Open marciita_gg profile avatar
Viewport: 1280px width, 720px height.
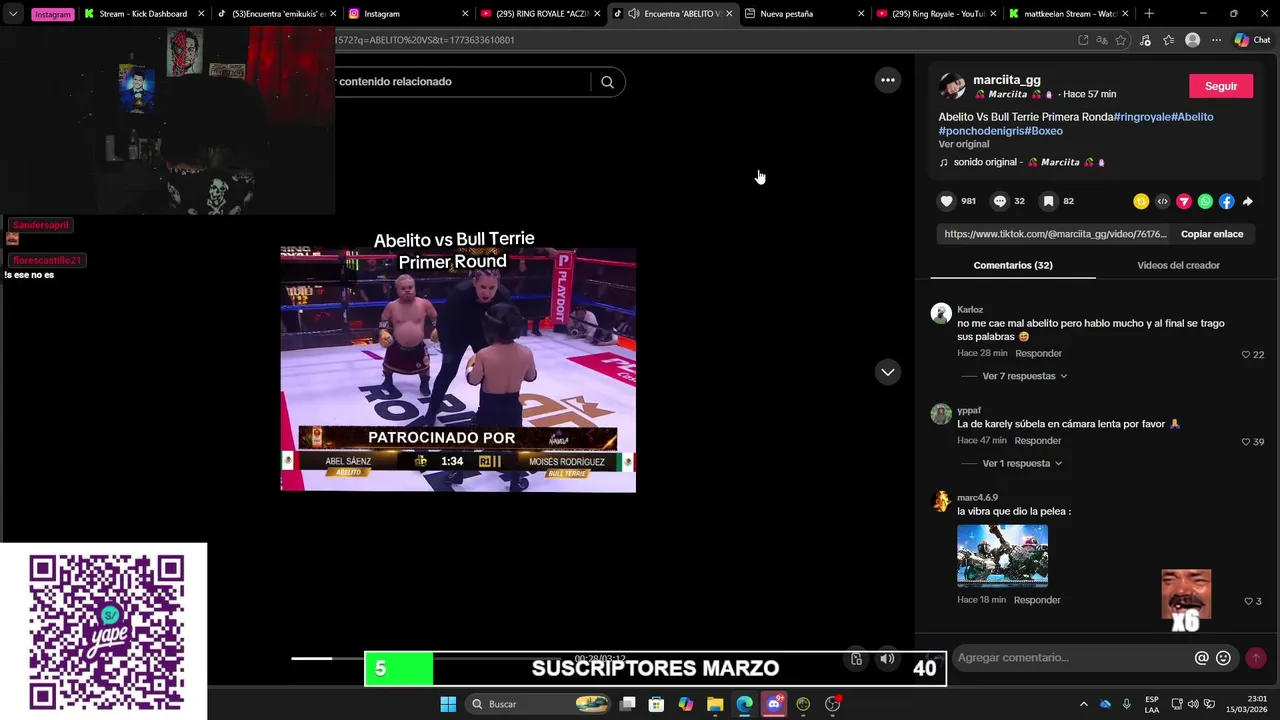(x=952, y=86)
